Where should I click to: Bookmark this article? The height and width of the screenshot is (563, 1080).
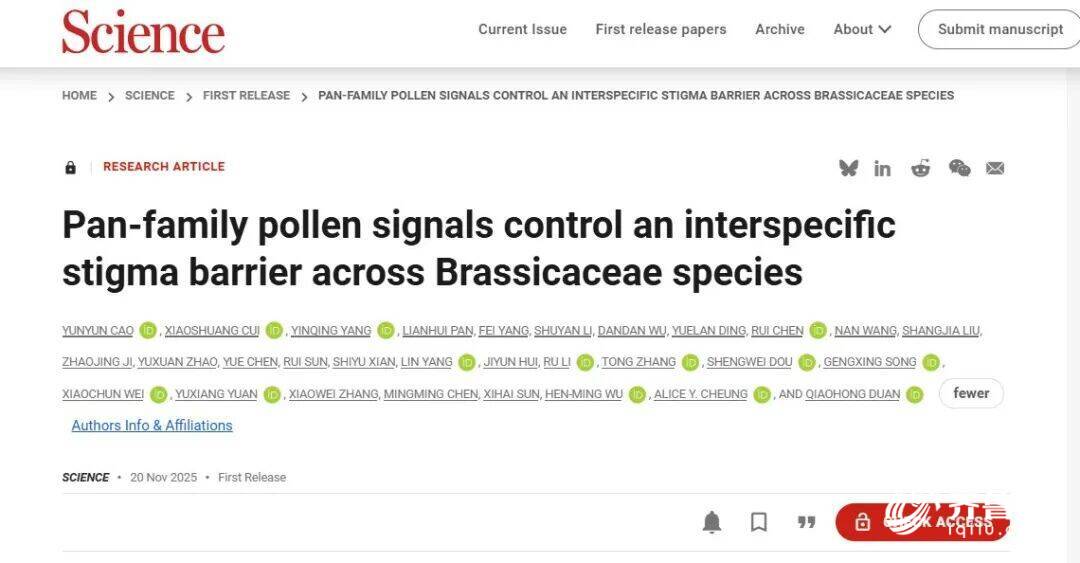759,521
